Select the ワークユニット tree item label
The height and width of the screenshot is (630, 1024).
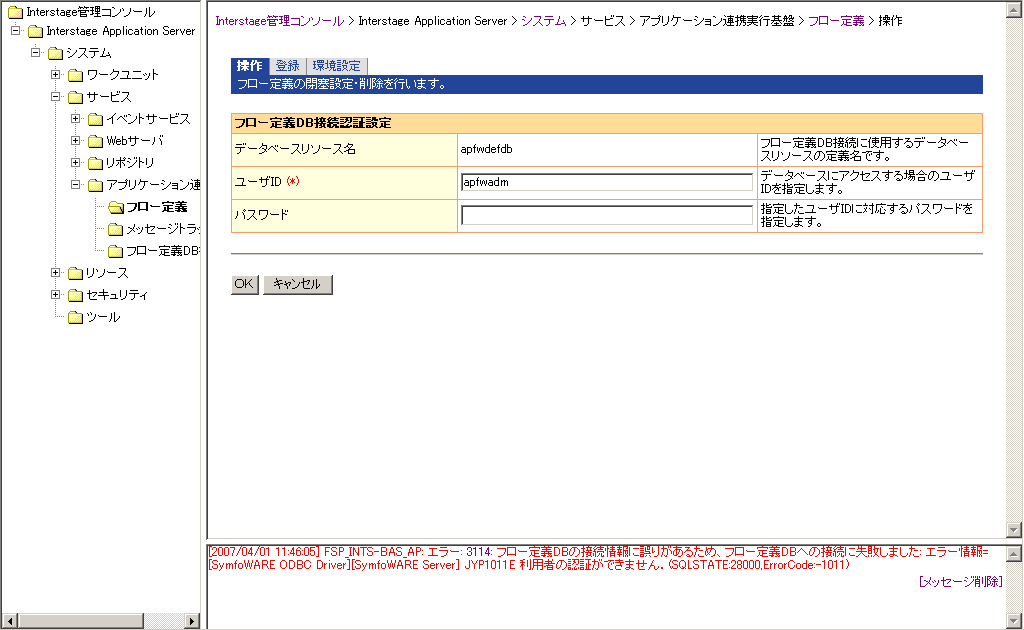tap(123, 75)
